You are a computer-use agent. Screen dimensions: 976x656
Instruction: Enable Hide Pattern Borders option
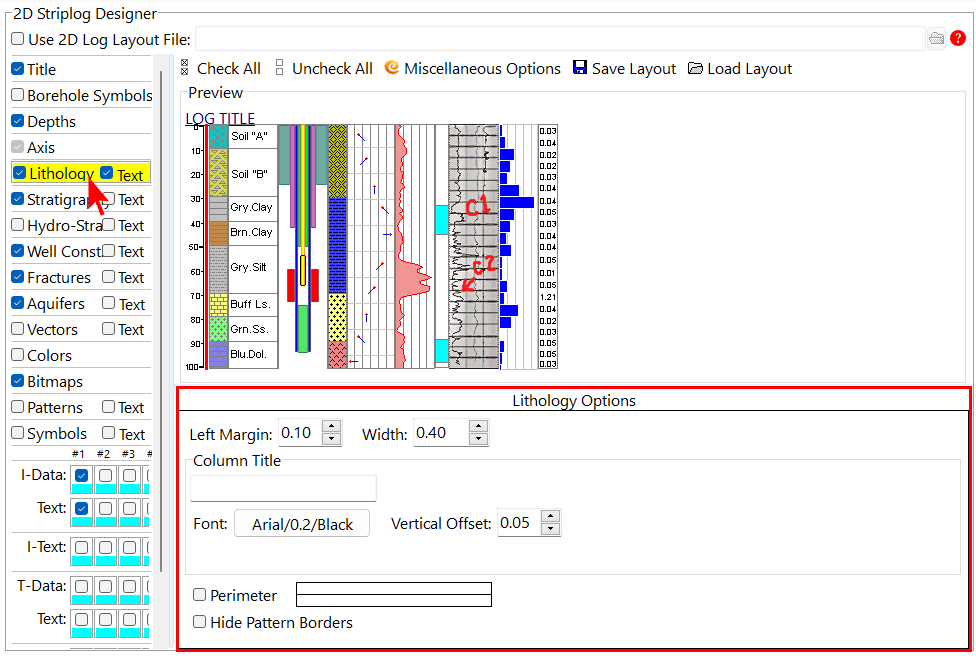[200, 622]
